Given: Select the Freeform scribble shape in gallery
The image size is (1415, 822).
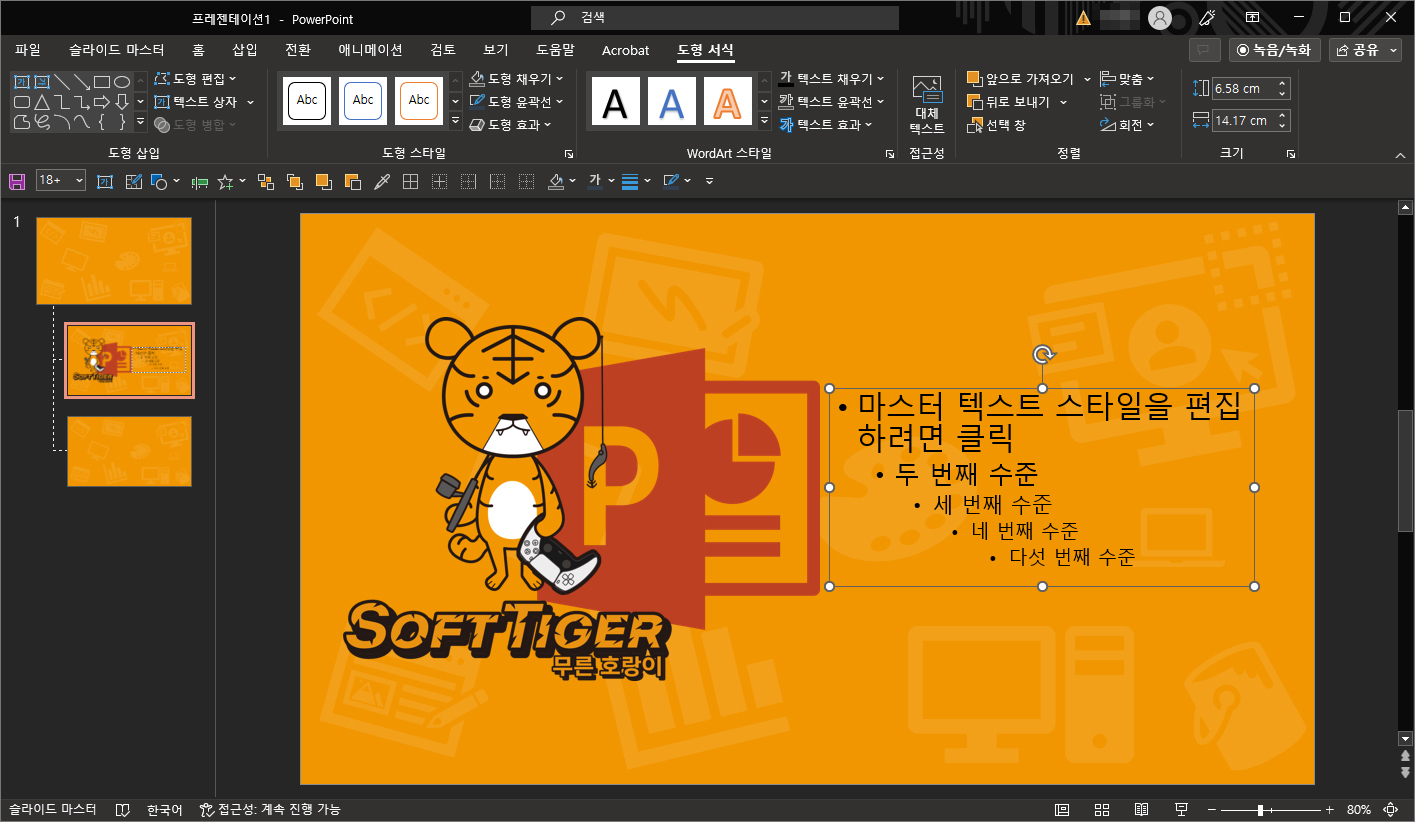Looking at the screenshot, I should click(41, 122).
